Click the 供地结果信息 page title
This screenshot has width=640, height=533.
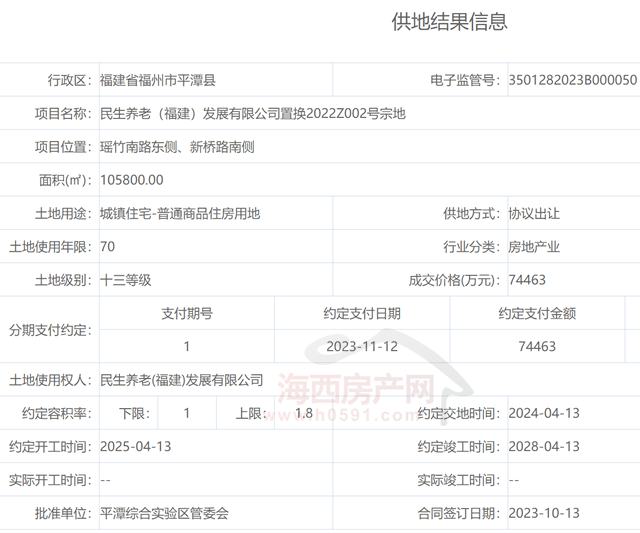point(449,22)
